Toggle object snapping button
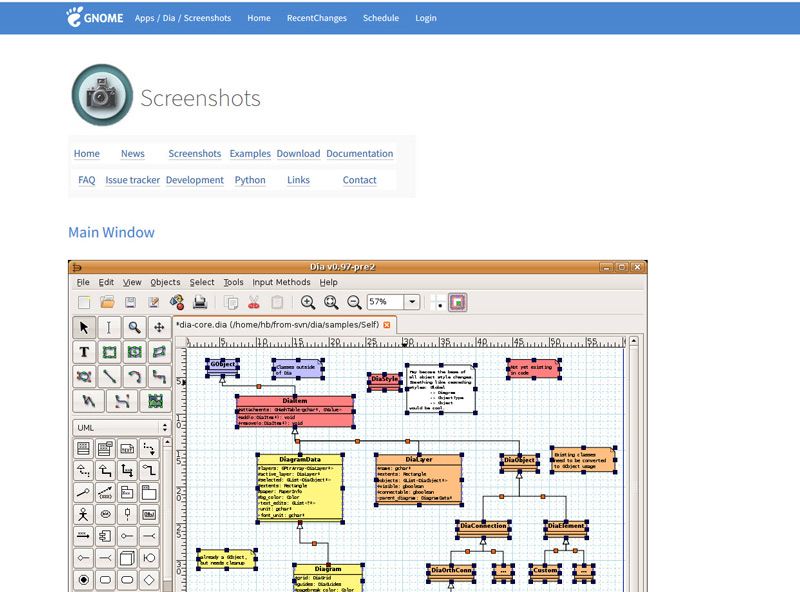 tap(458, 303)
